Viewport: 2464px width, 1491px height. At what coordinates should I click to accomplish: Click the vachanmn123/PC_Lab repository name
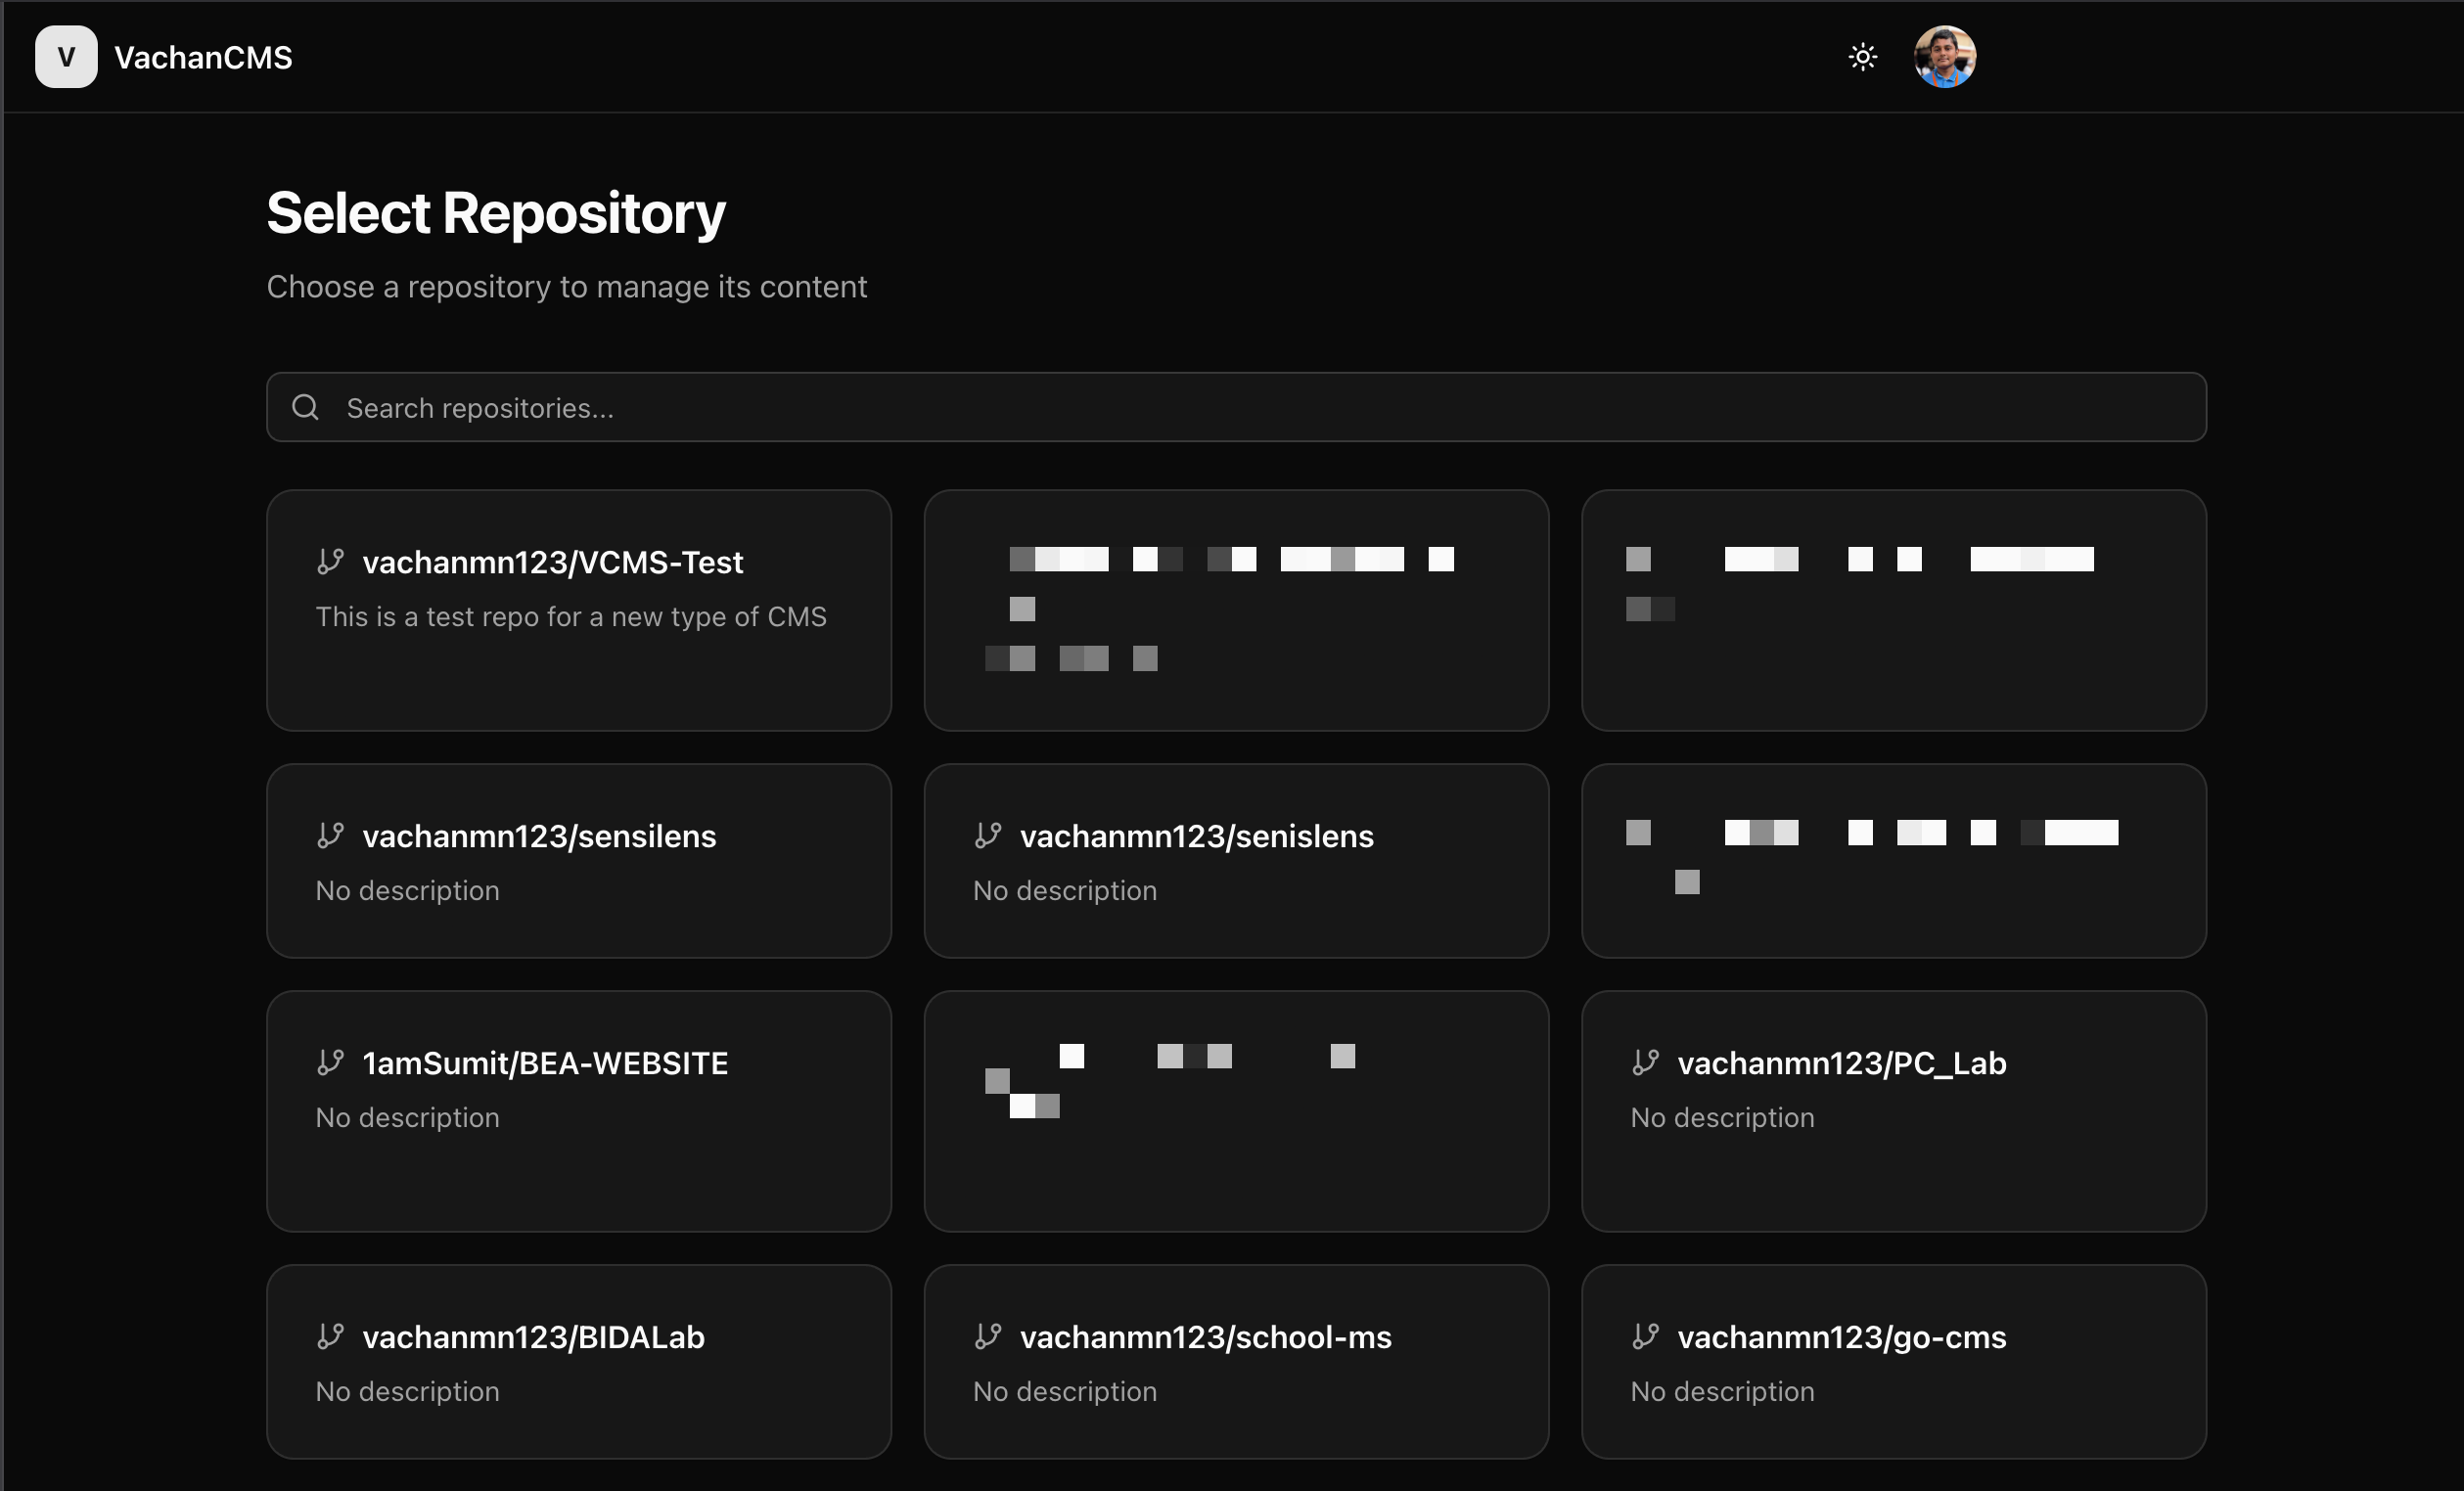[x=1841, y=1064]
